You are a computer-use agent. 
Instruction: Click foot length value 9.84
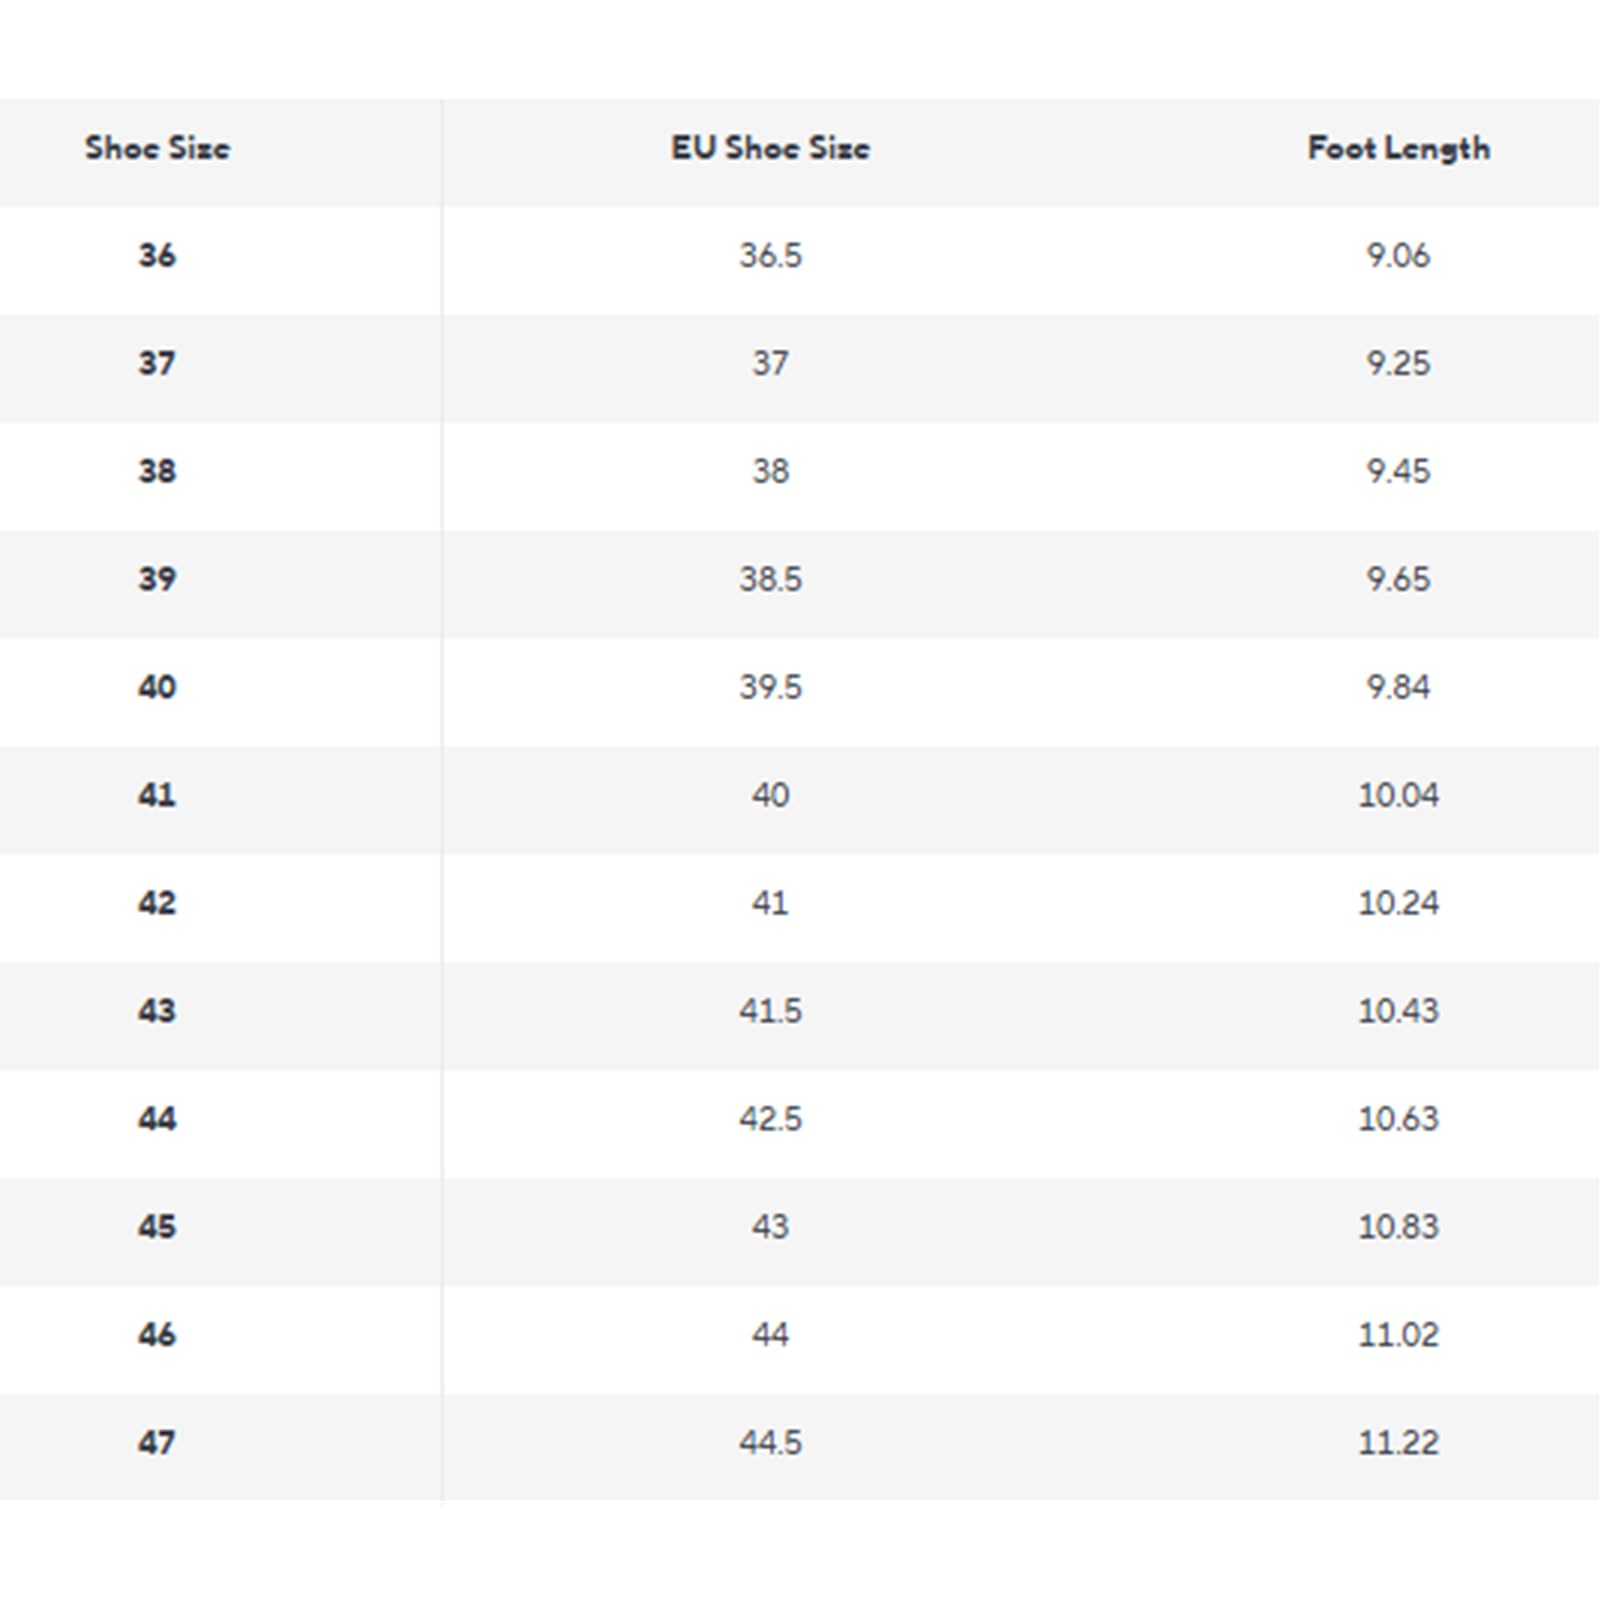pos(1398,687)
